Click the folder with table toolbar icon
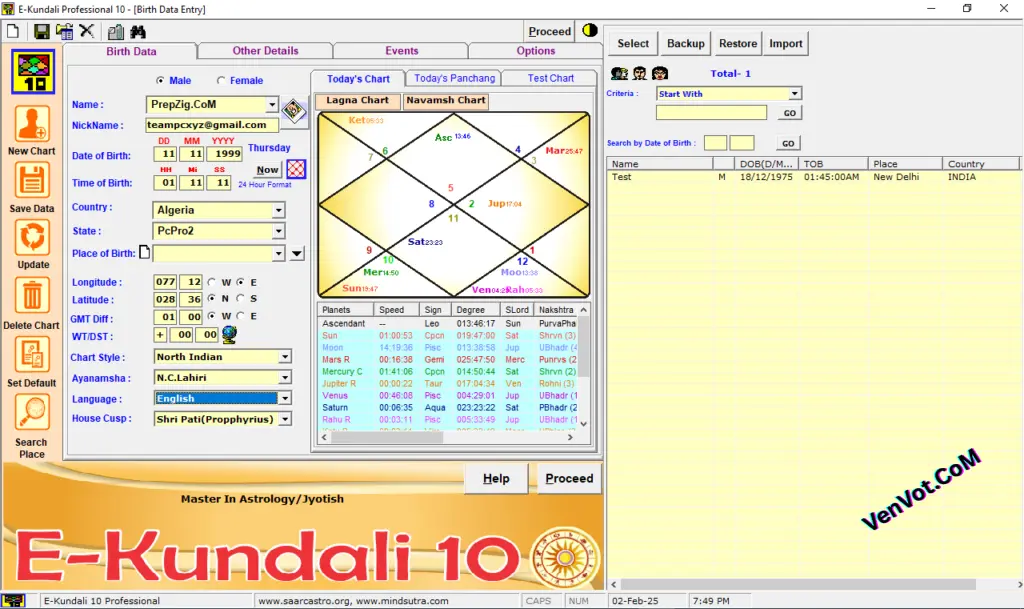The image size is (1024, 609). (x=64, y=31)
